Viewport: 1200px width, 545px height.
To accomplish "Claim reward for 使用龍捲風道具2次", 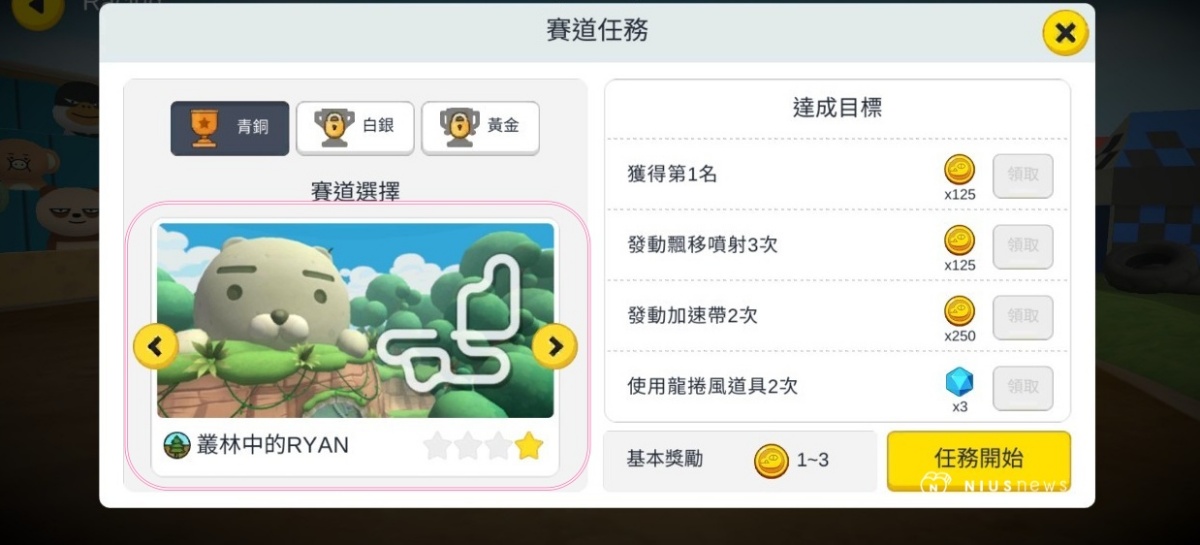I will click(1023, 388).
